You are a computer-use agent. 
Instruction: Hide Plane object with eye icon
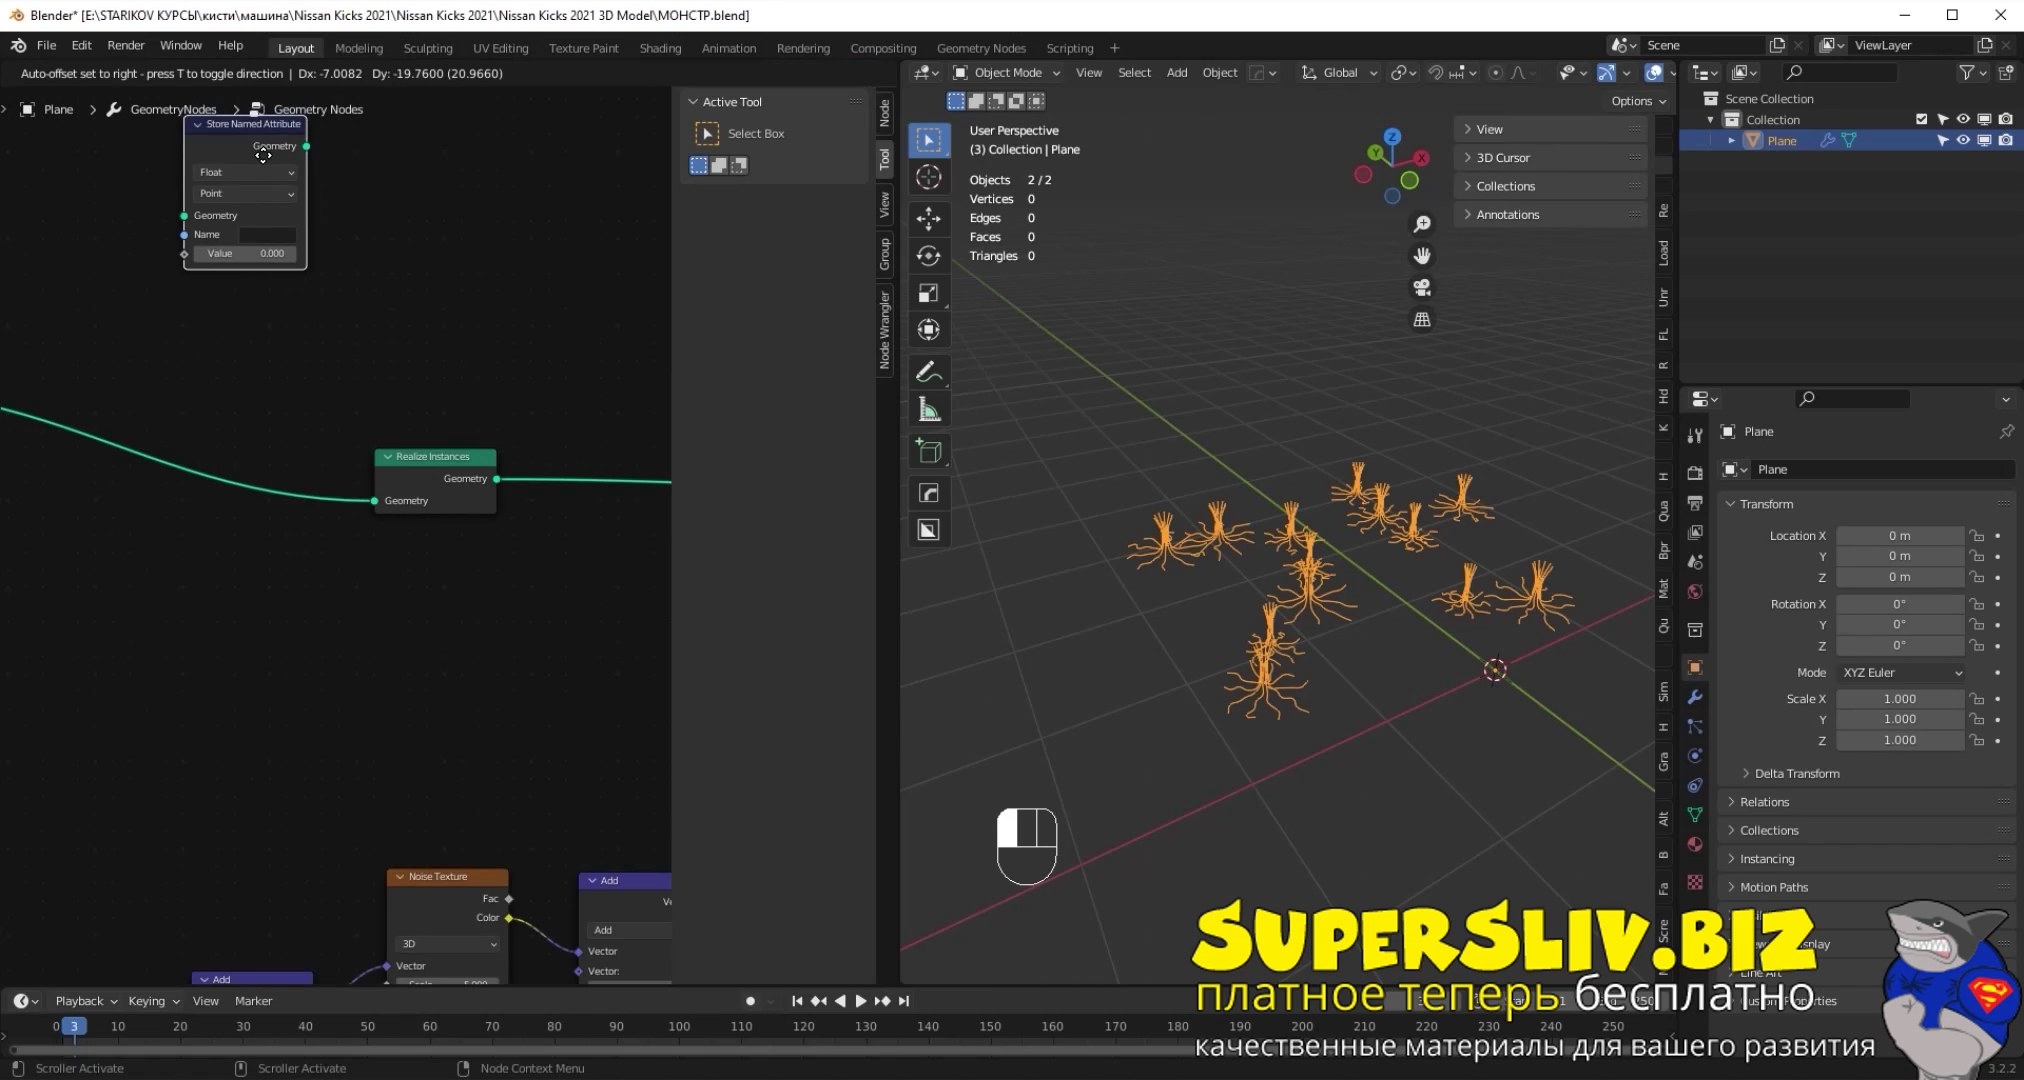pos(1963,141)
